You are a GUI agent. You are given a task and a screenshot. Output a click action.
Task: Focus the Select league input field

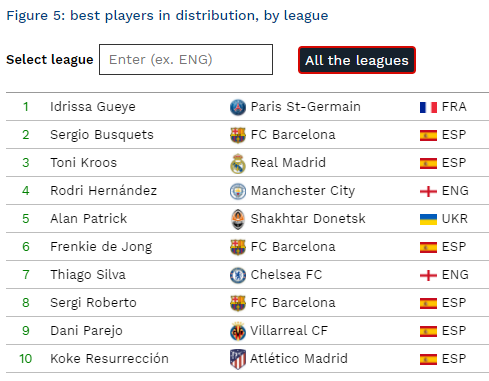186,60
